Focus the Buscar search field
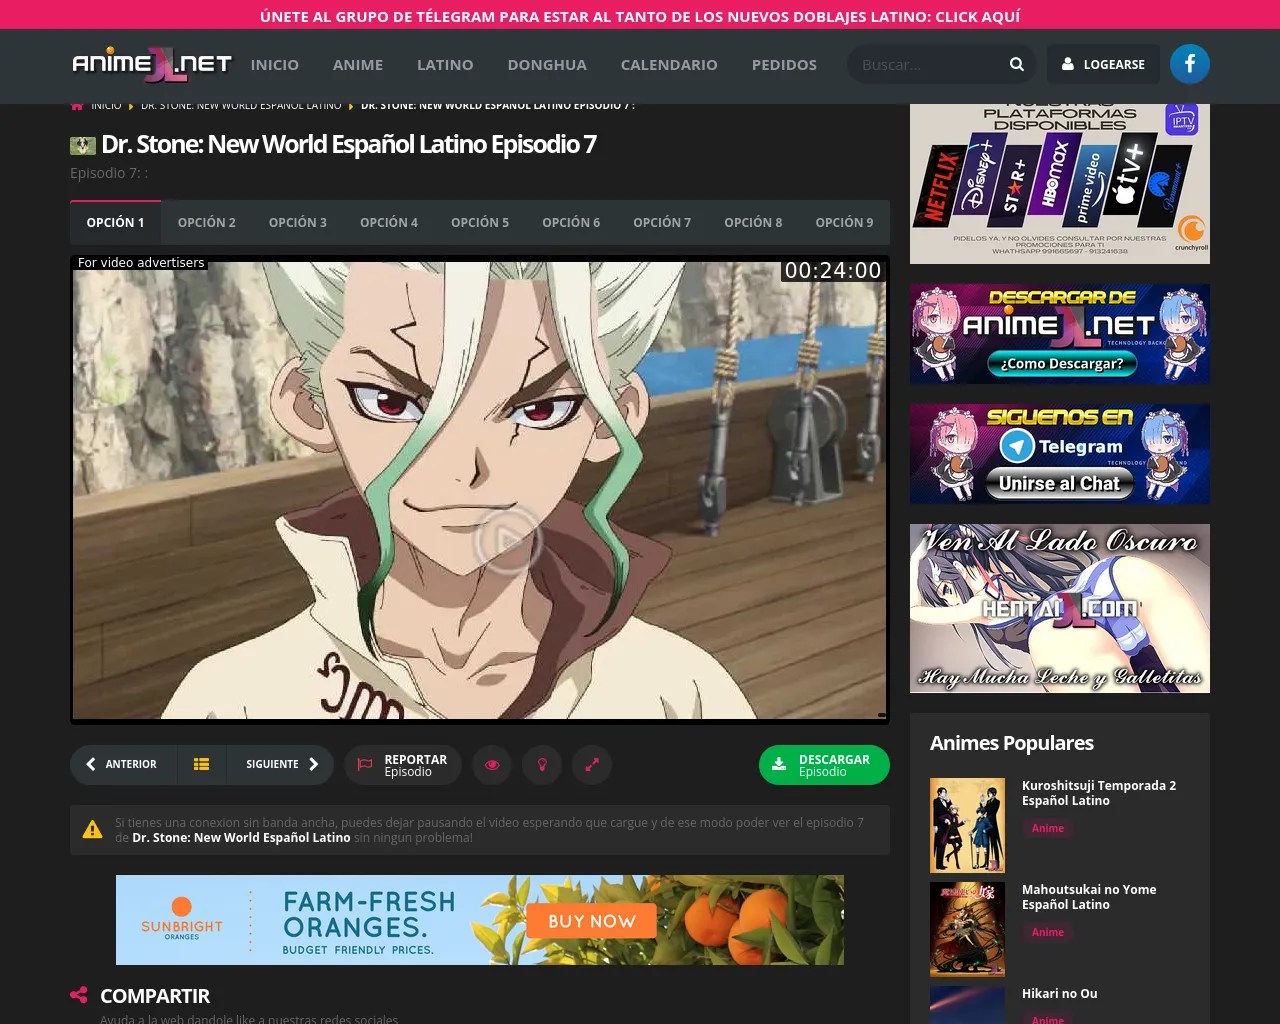The width and height of the screenshot is (1280, 1024). (x=925, y=65)
